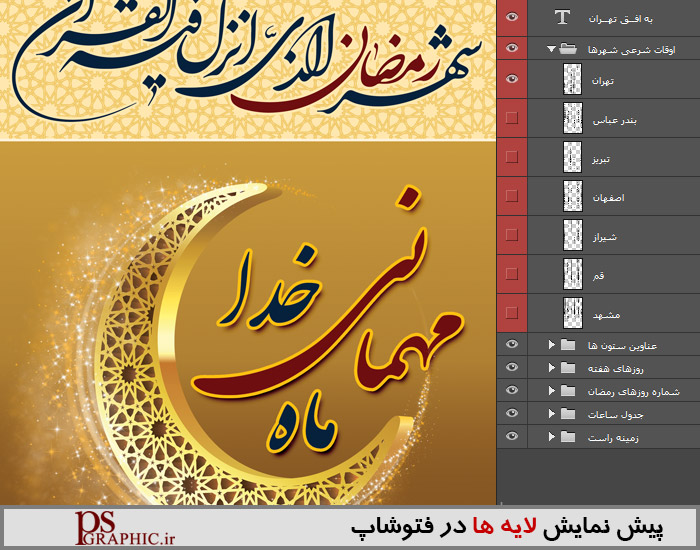Click the folder icon of زمینه راست group
The image size is (700, 550).
pos(568,436)
